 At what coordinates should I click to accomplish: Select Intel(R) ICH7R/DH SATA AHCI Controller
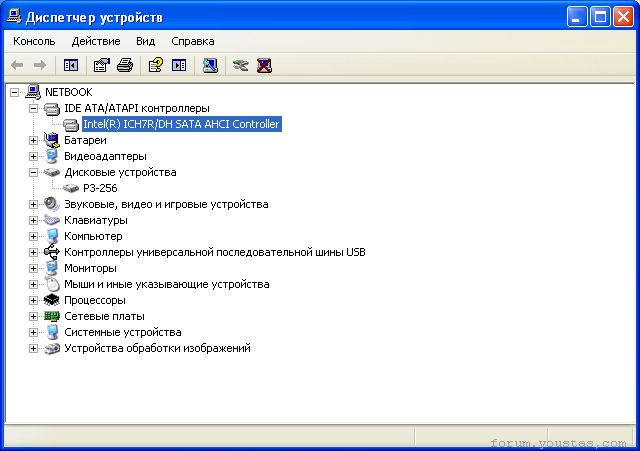(x=182, y=124)
